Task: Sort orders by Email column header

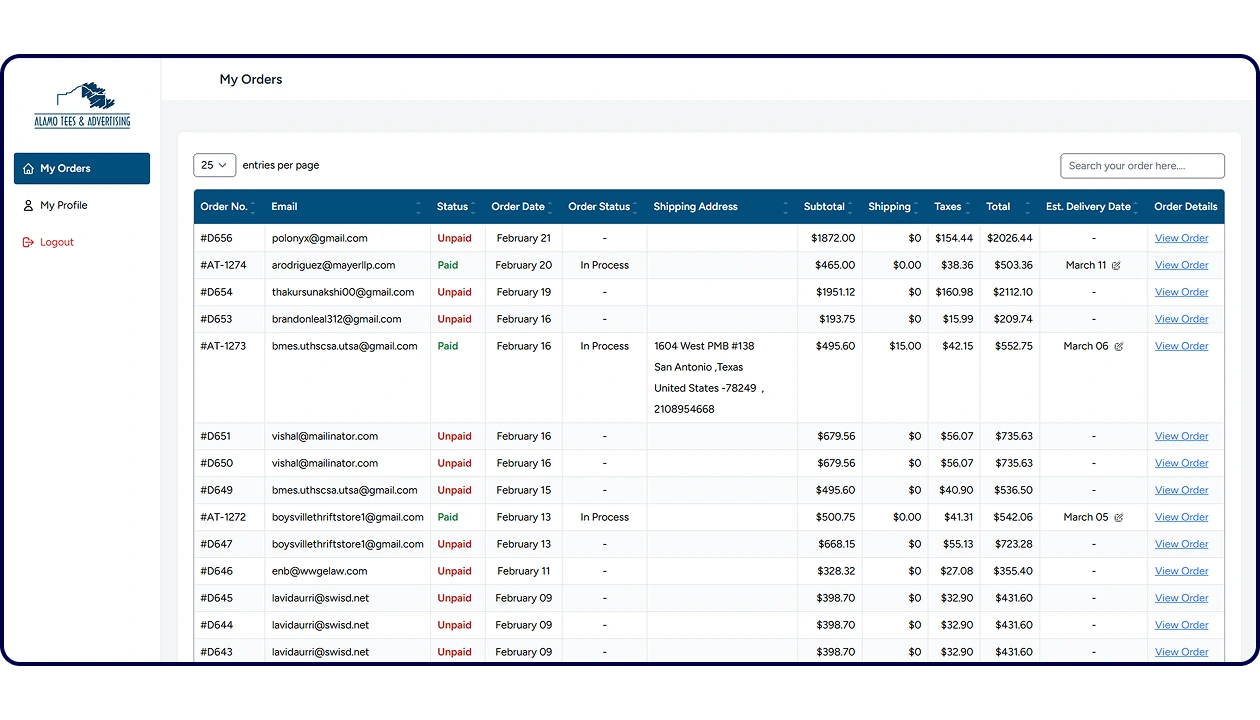Action: 284,207
